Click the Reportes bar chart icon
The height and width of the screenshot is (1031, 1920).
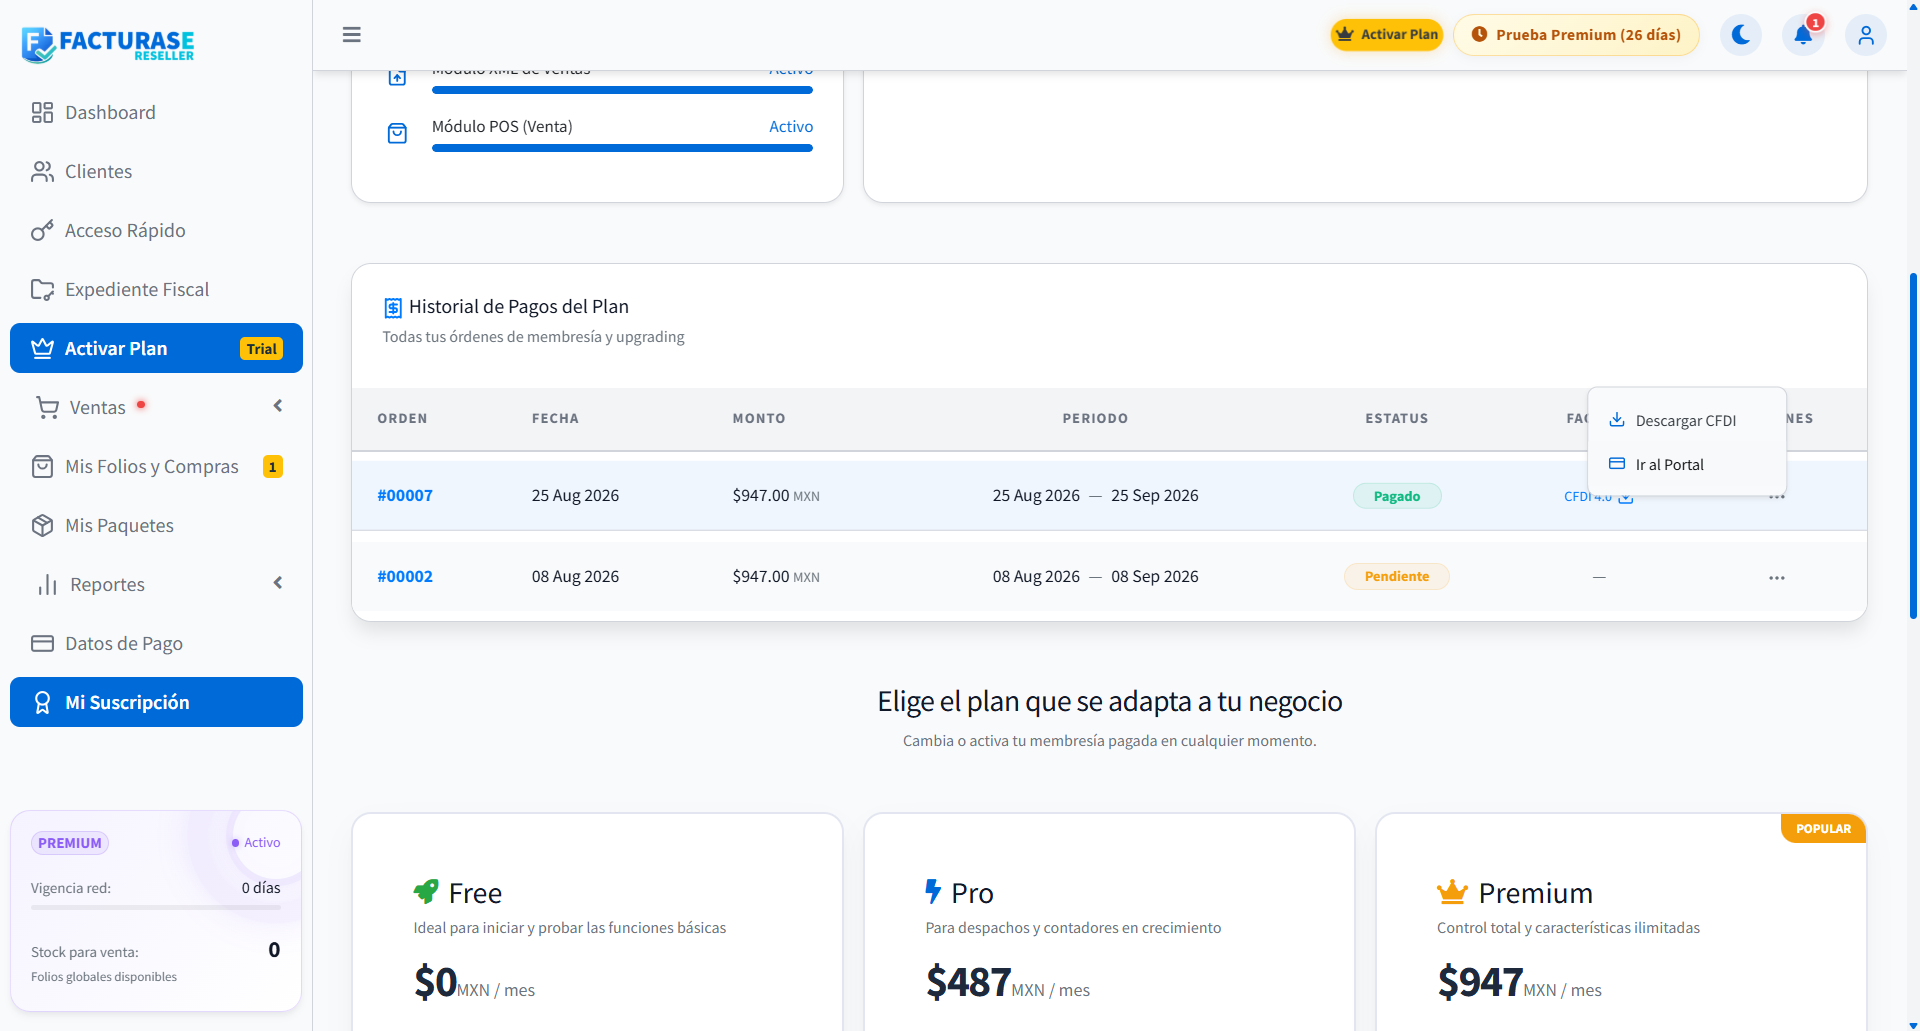[x=47, y=584]
